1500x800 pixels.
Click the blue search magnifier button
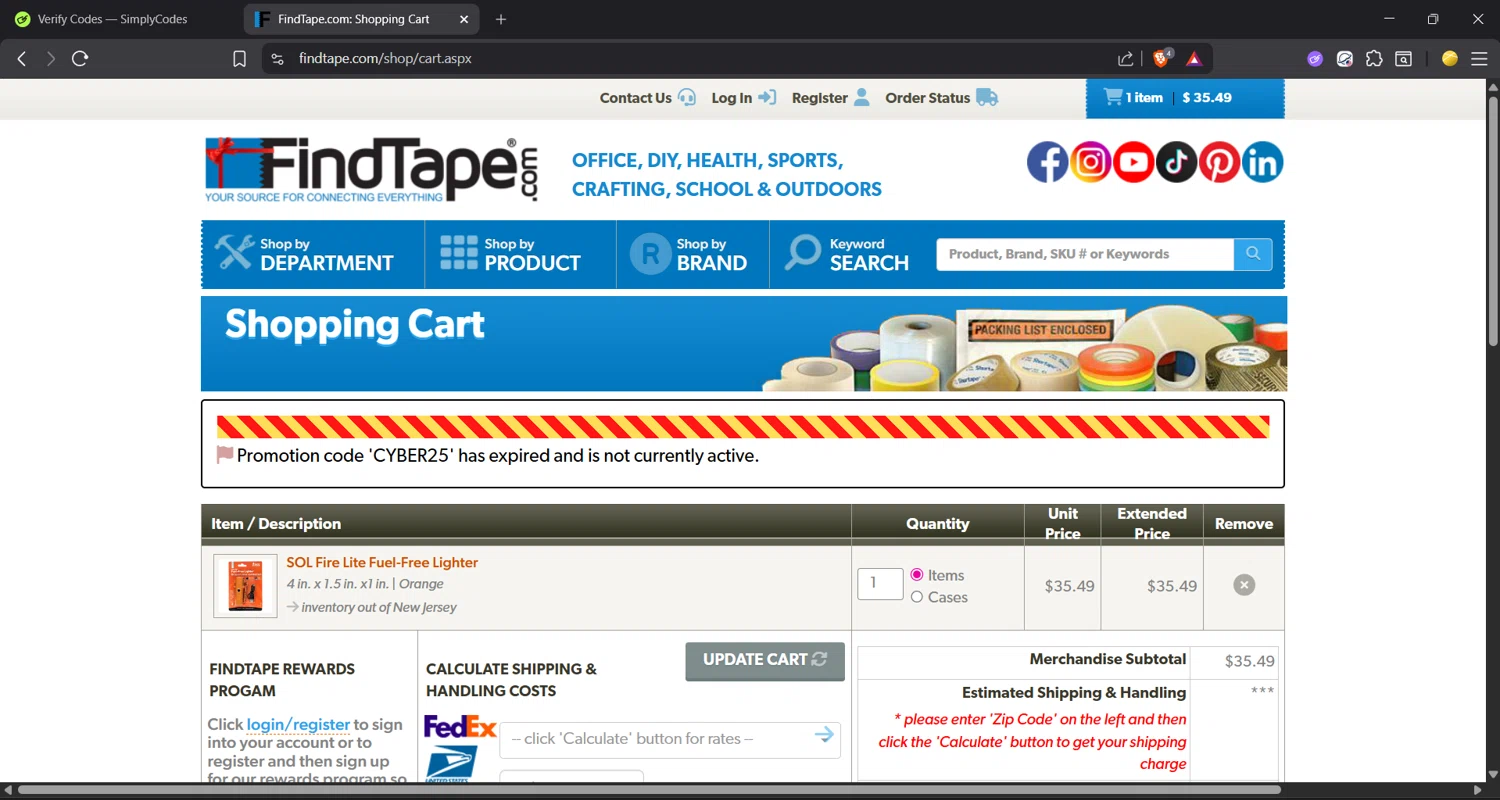click(1253, 254)
